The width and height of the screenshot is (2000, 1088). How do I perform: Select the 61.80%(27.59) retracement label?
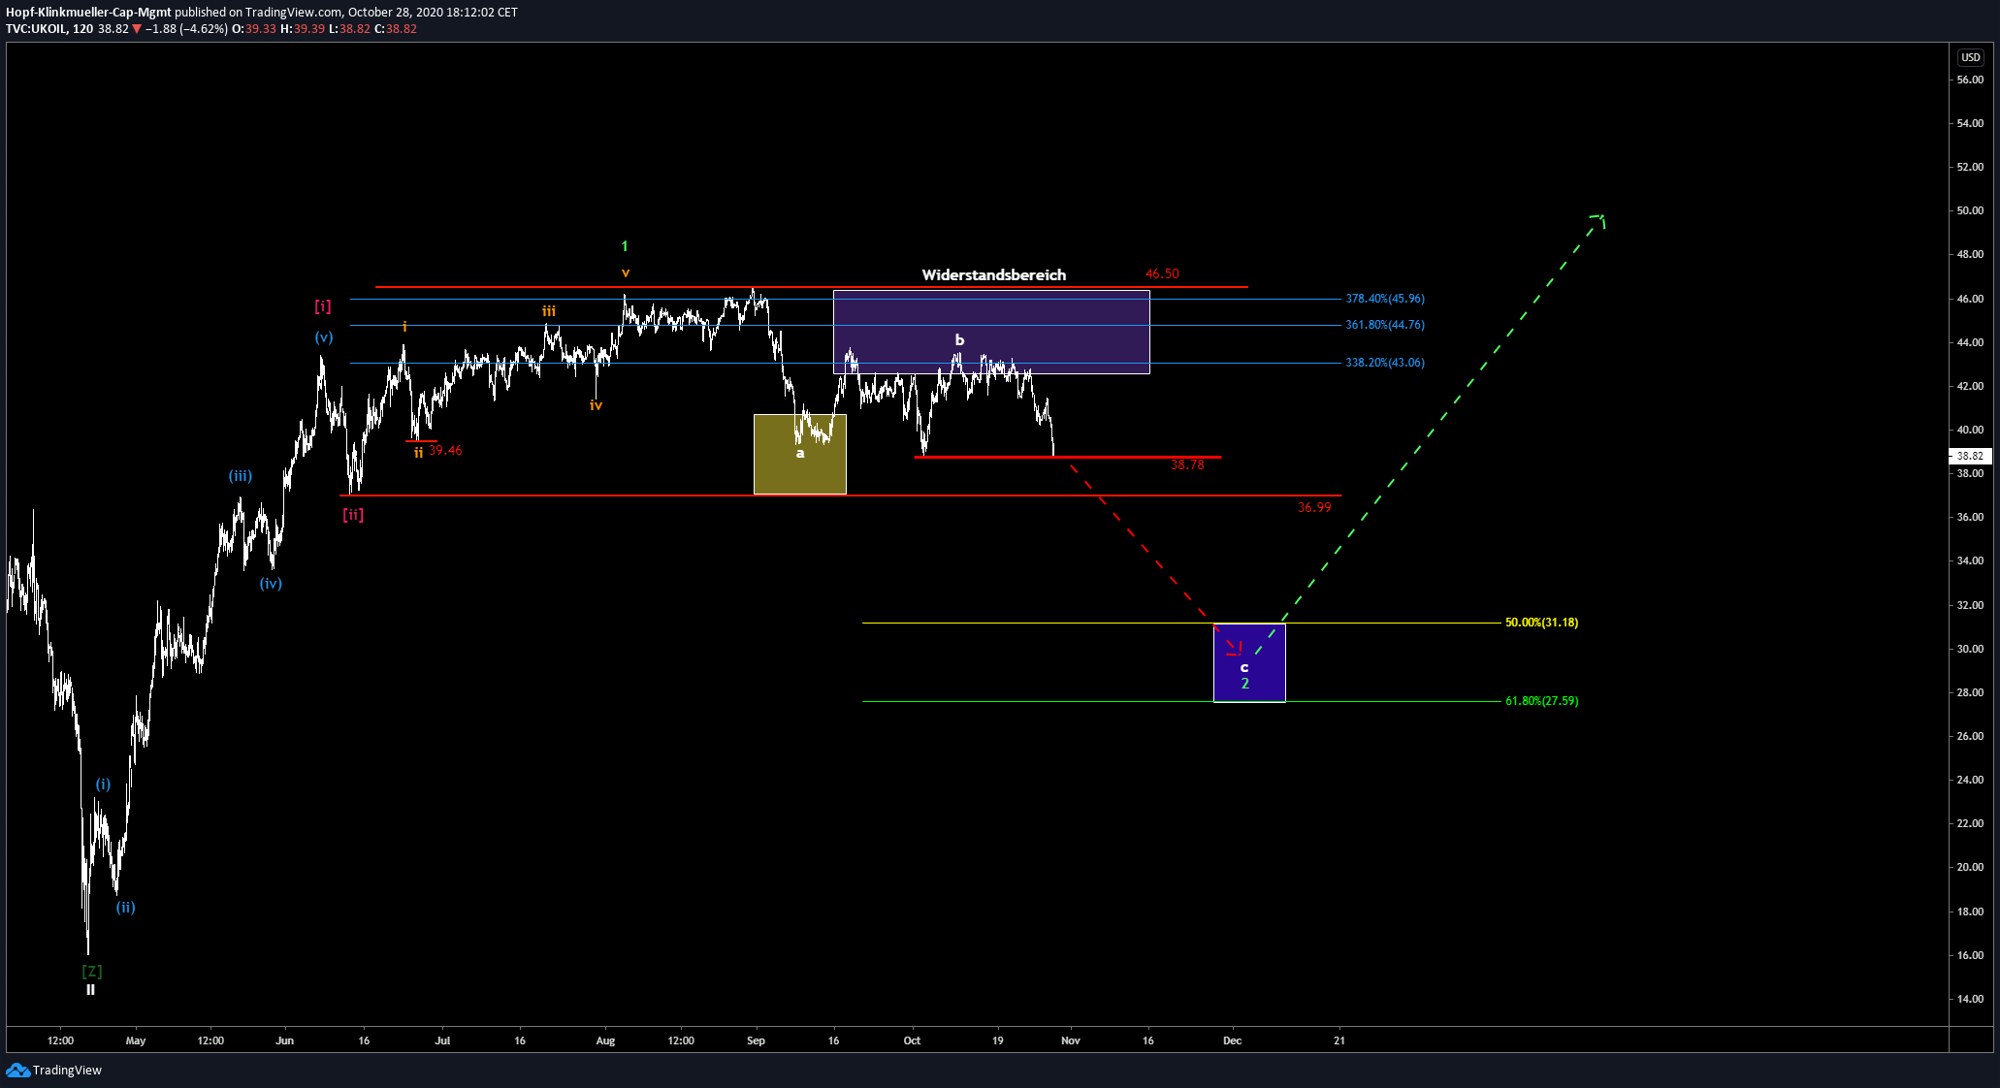pos(1541,701)
